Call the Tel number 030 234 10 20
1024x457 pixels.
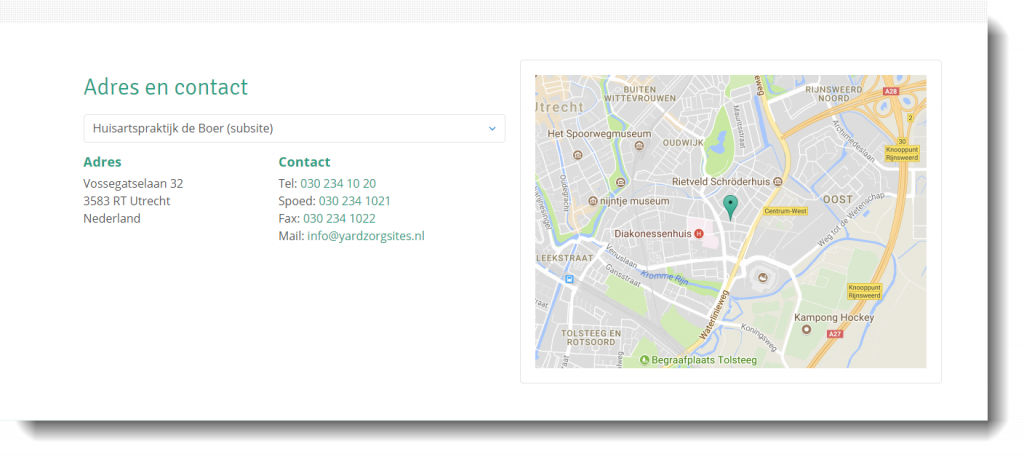(338, 183)
